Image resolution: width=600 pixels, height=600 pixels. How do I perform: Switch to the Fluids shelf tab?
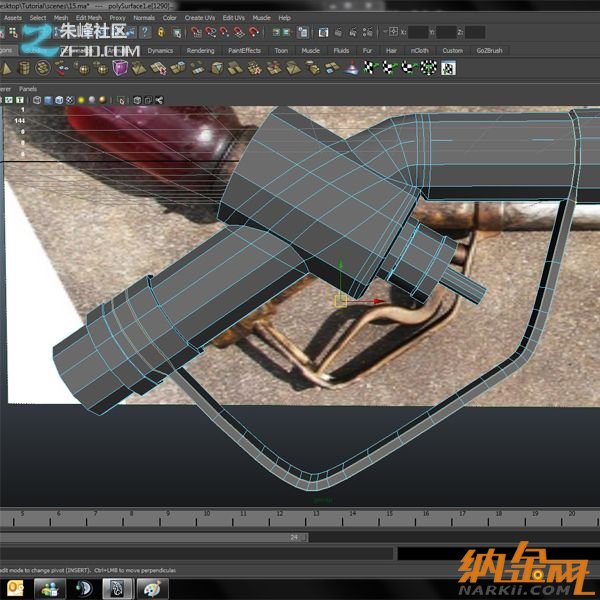[x=341, y=51]
